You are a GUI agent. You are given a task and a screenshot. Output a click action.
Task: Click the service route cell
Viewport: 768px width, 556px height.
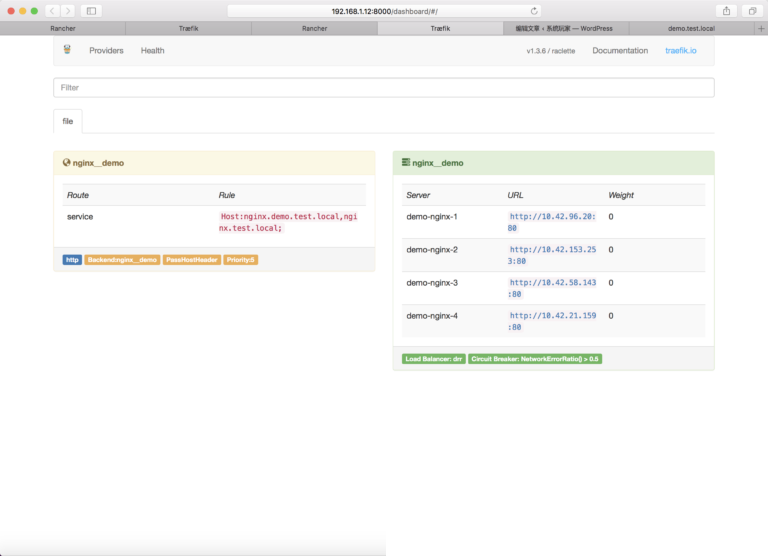pyautogui.click(x=80, y=217)
